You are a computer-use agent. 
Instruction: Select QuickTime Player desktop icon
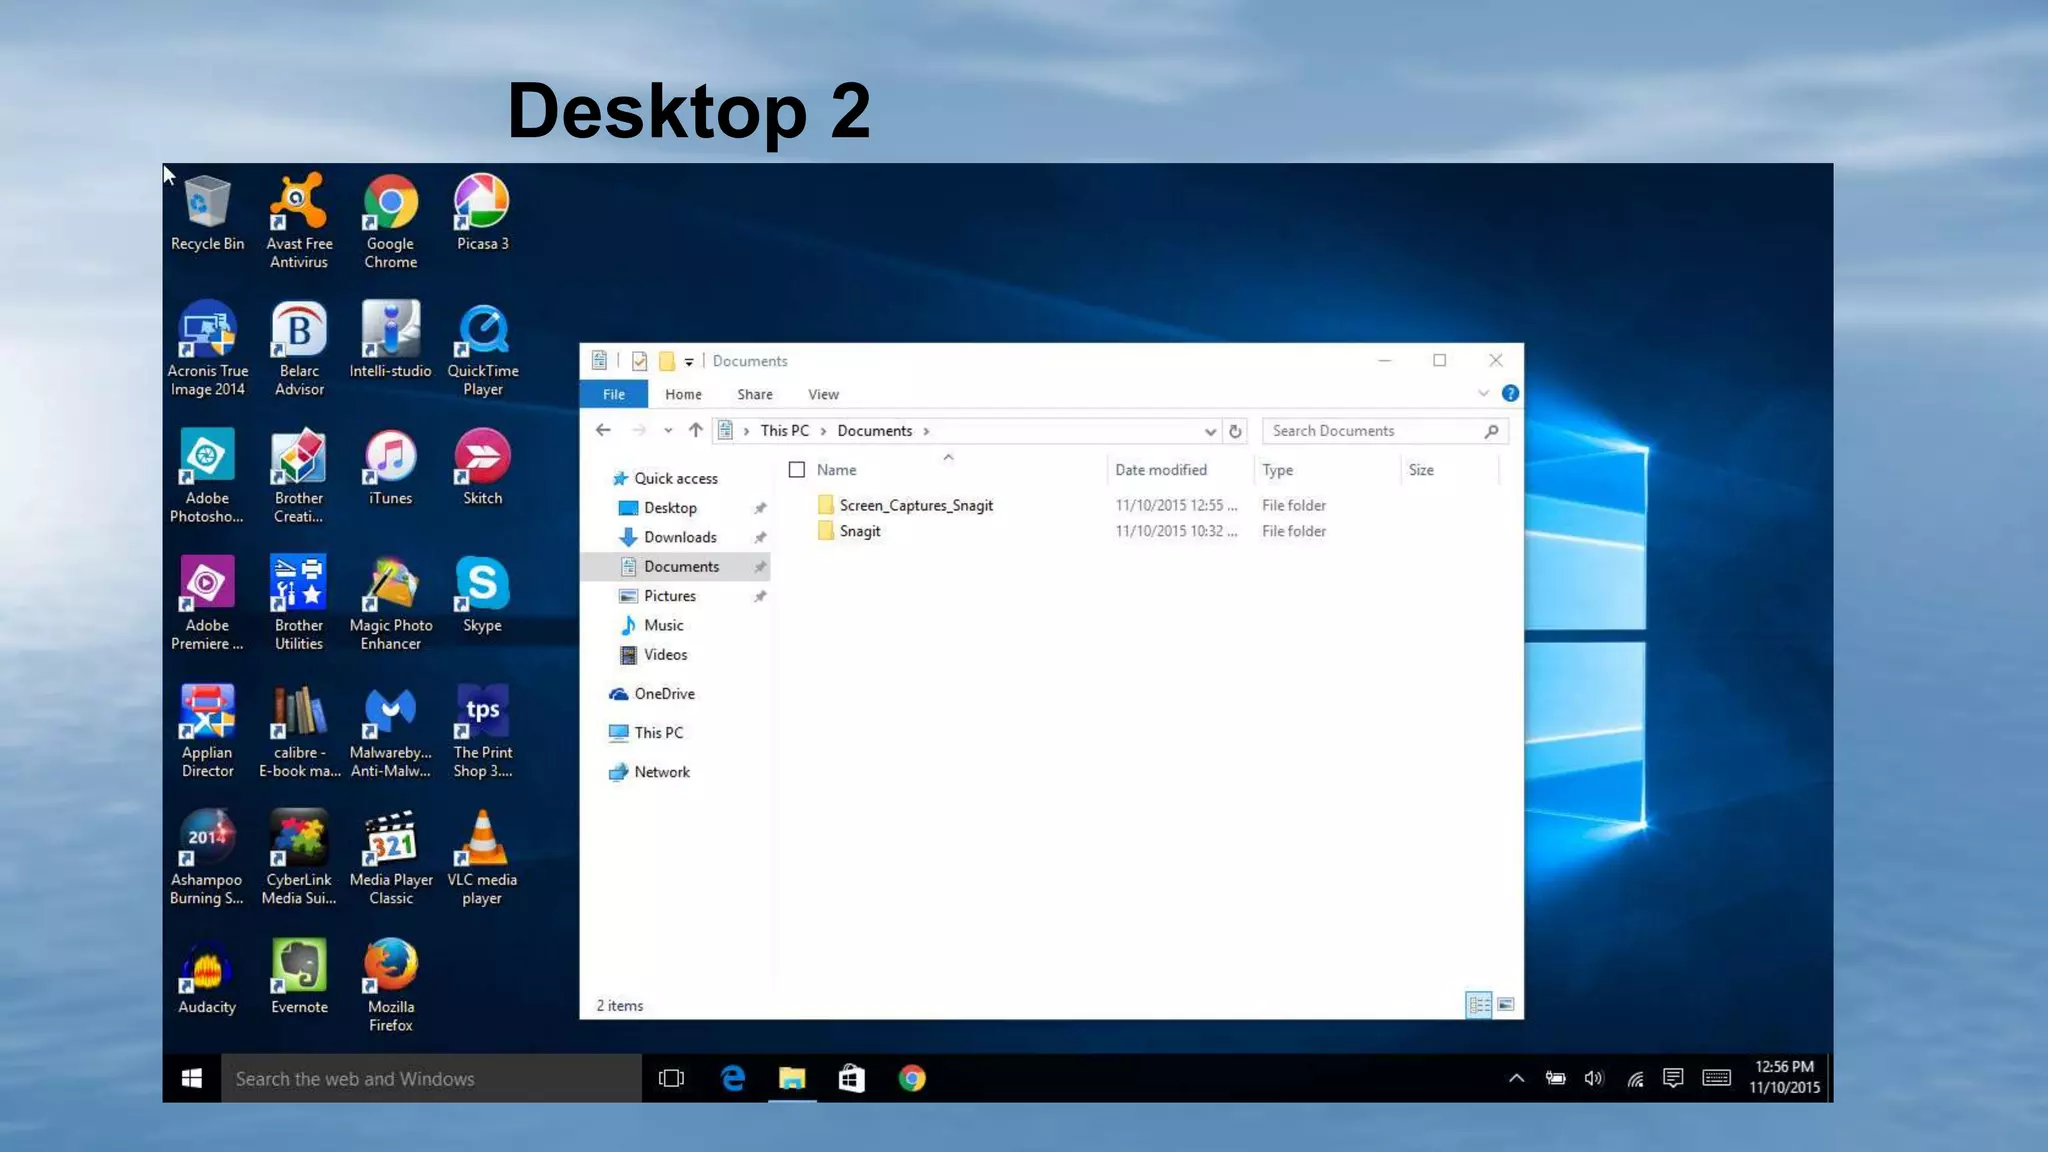[x=482, y=348]
